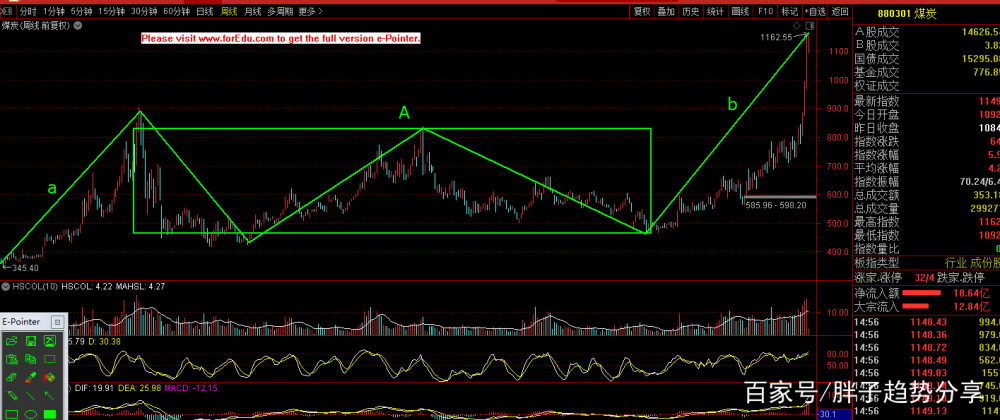Screen dimensions: 1000x420
Task: Click the open folder icon in E-Pointer
Action: (x=11, y=341)
